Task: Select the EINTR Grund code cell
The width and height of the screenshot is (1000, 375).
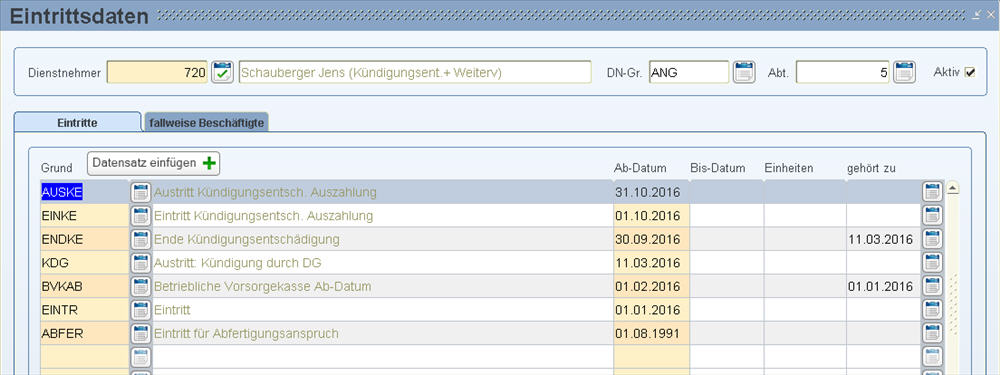Action: coord(85,310)
